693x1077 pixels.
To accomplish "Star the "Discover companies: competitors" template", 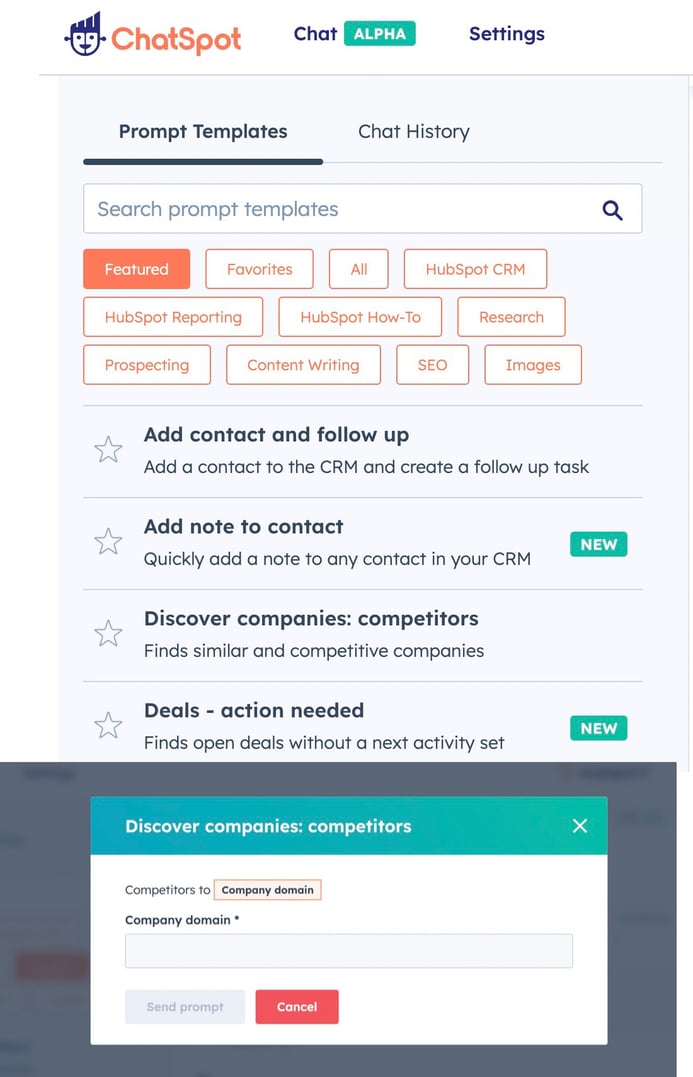I will point(108,633).
